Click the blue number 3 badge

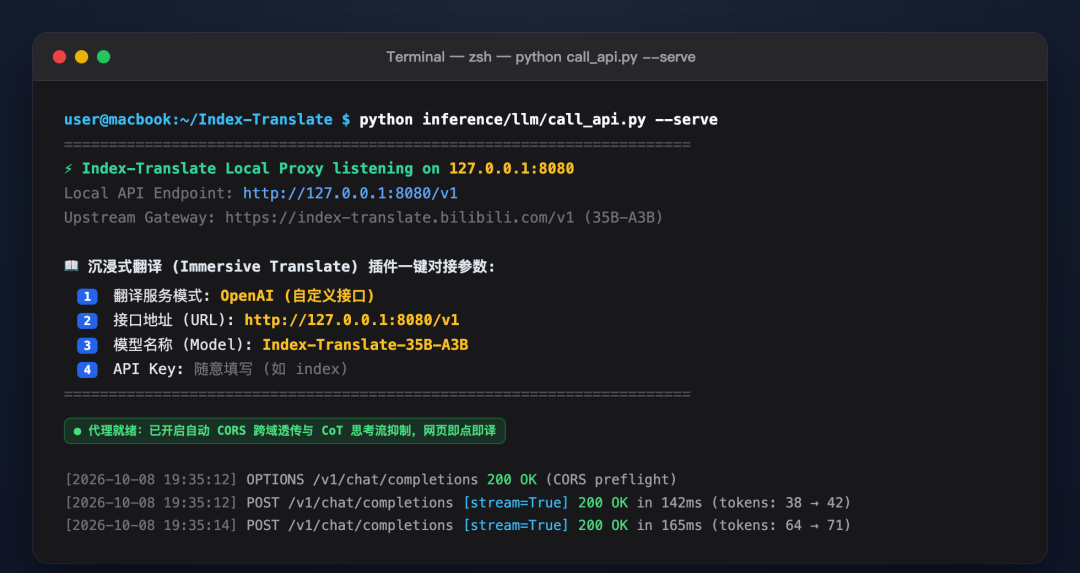coord(87,345)
